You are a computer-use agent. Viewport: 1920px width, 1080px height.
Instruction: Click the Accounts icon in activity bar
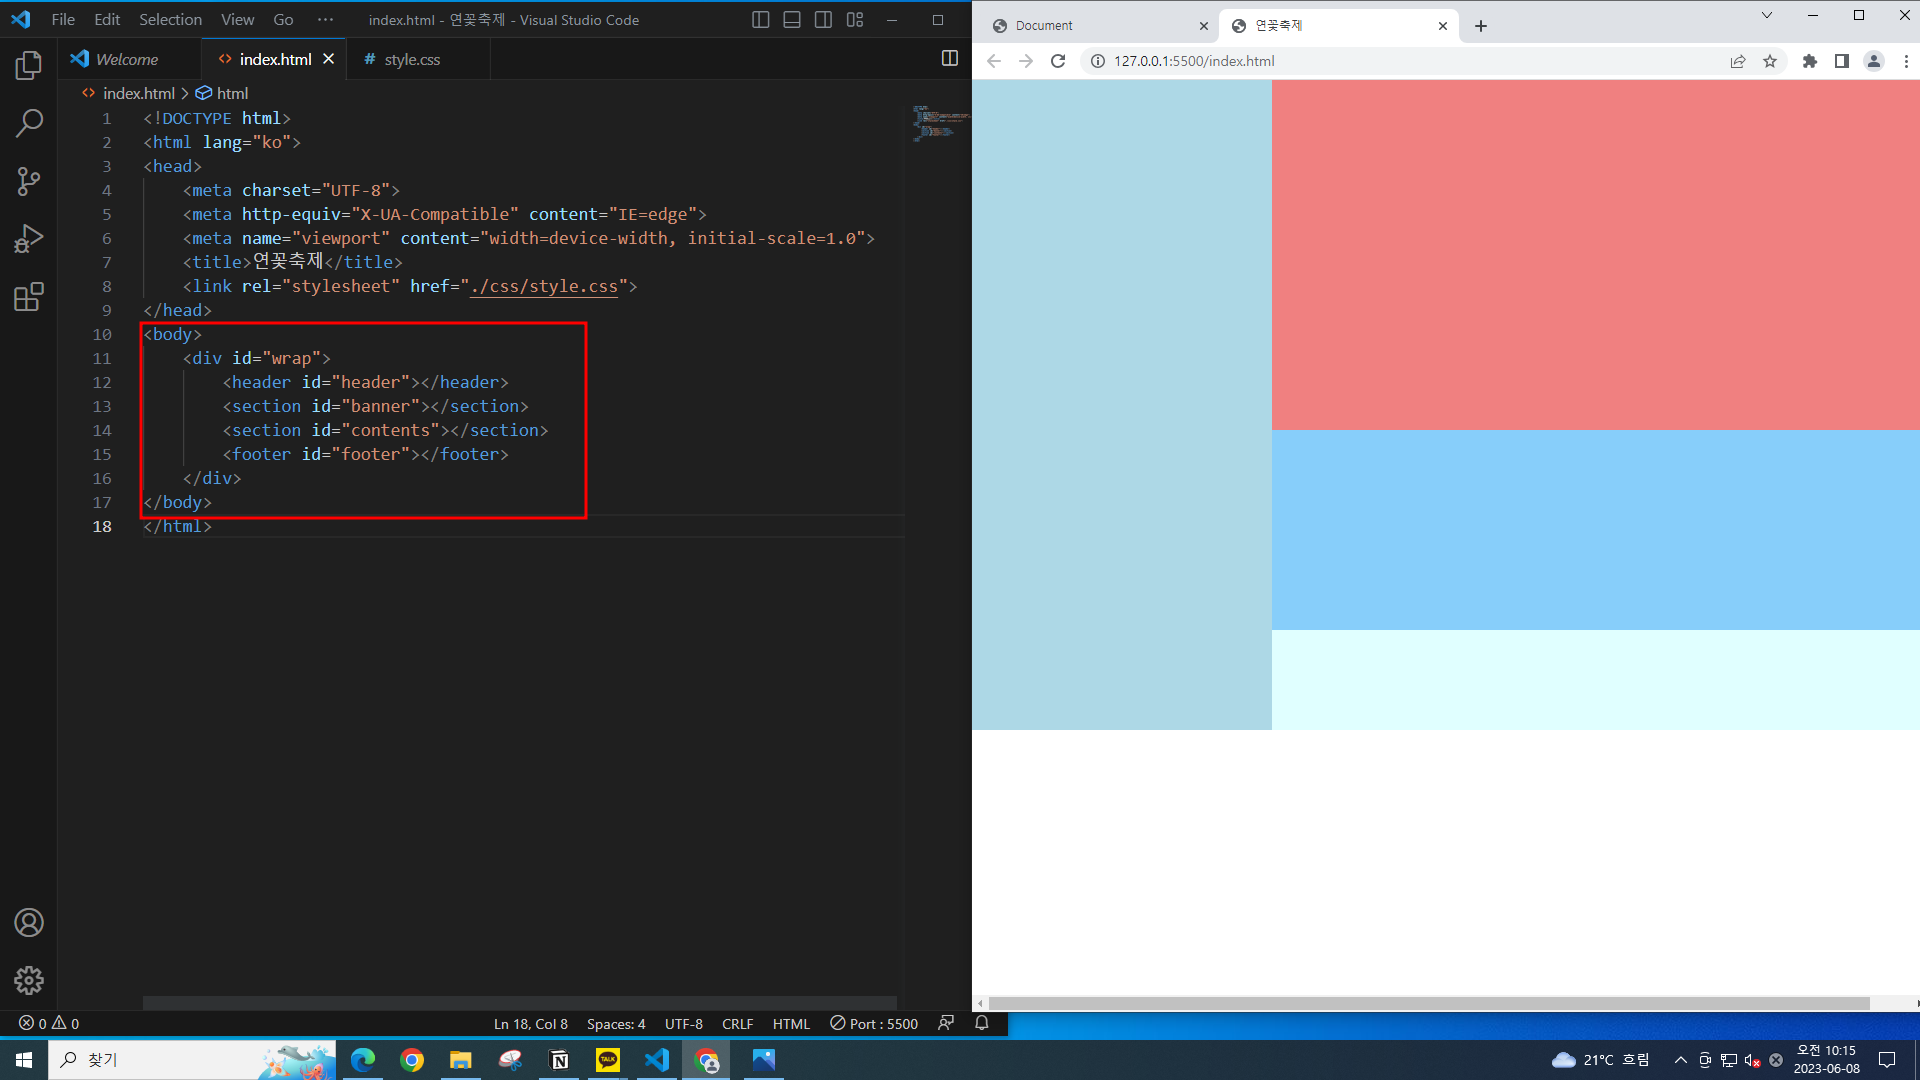coord(29,922)
